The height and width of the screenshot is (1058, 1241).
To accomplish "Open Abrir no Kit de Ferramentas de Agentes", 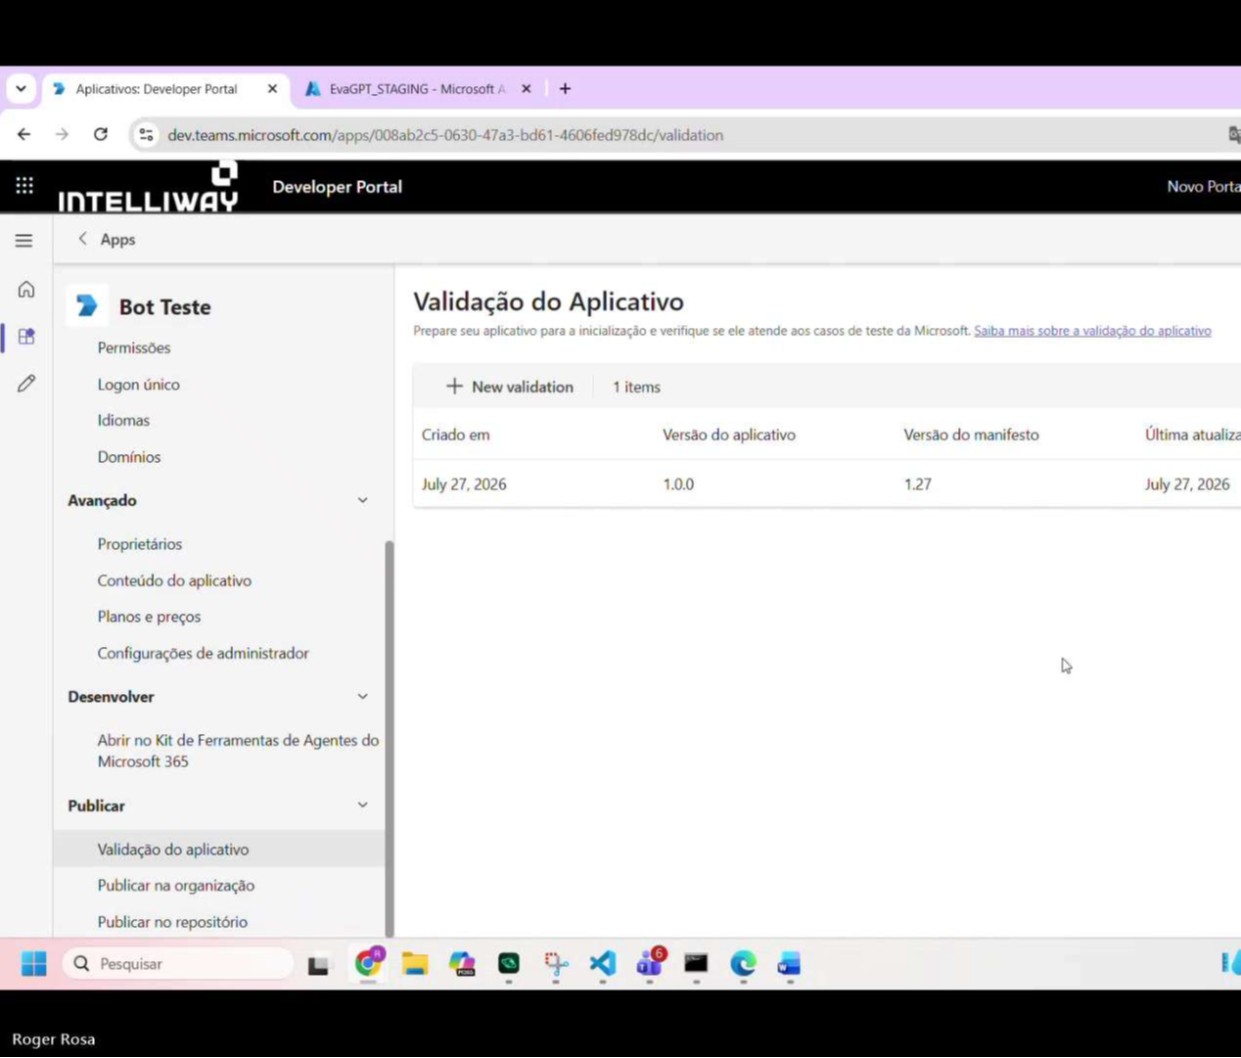I will 238,751.
